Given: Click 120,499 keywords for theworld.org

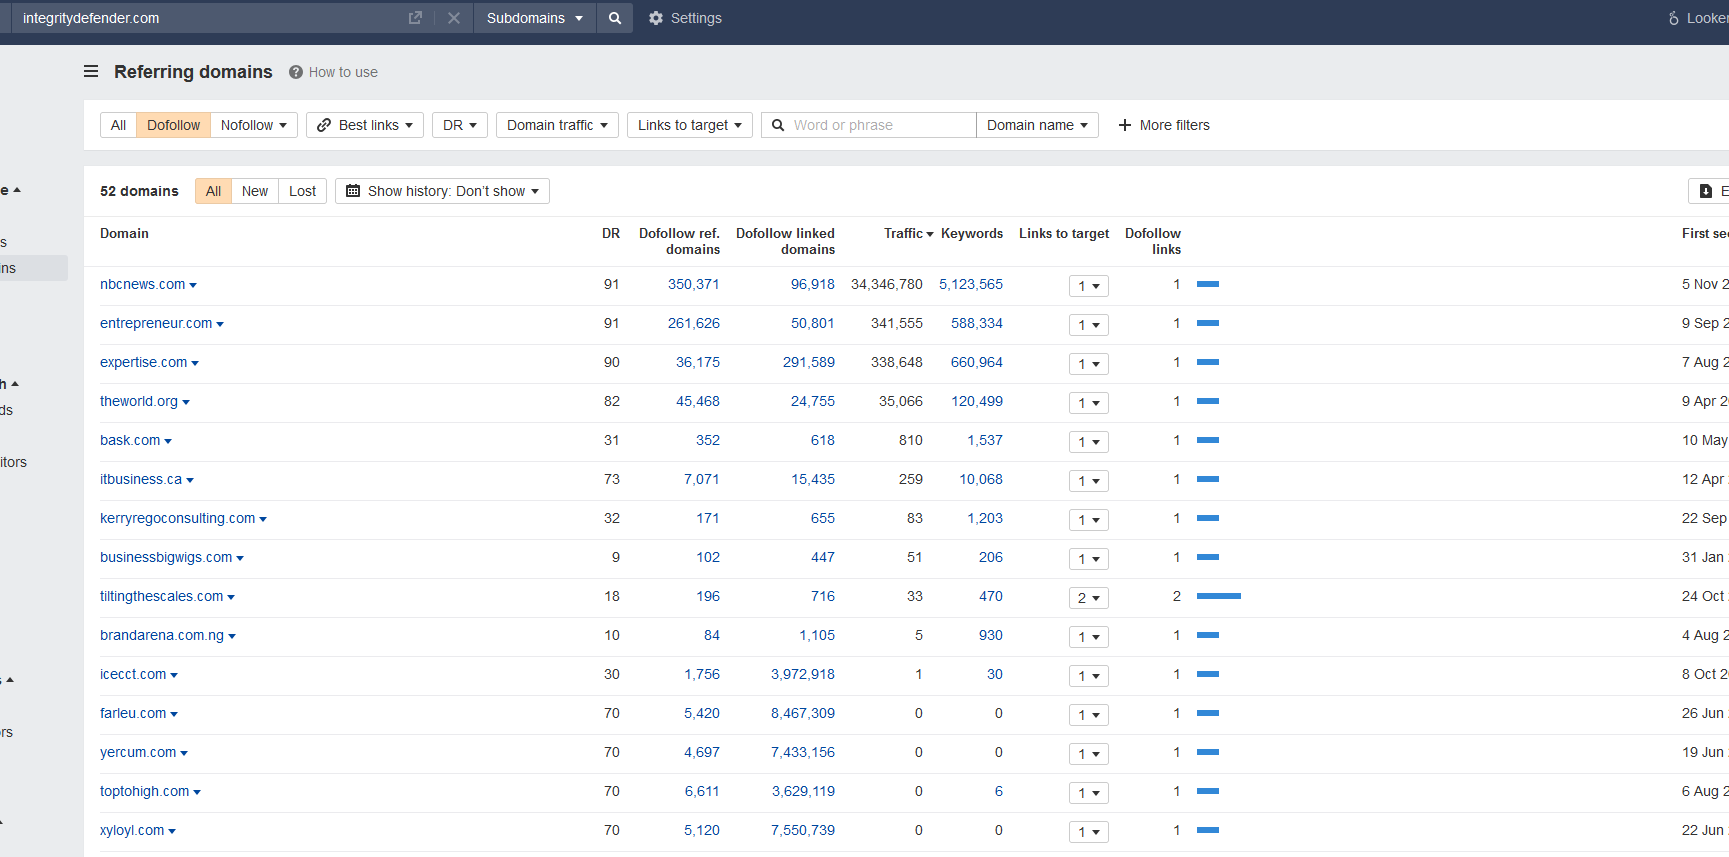Looking at the screenshot, I should pyautogui.click(x=976, y=401).
